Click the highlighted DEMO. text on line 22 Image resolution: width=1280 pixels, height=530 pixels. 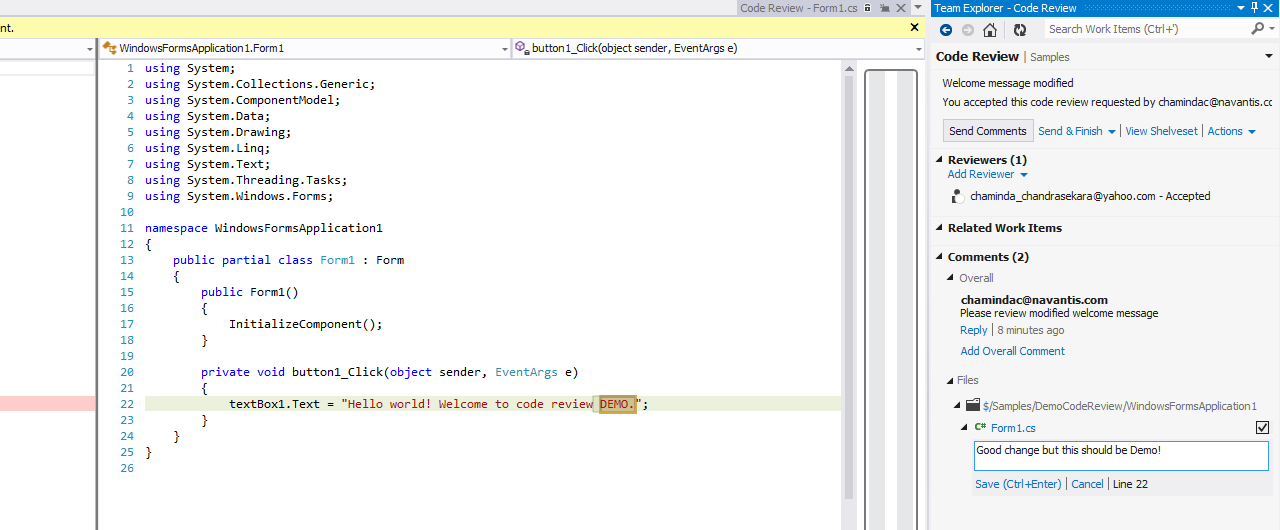pos(617,404)
